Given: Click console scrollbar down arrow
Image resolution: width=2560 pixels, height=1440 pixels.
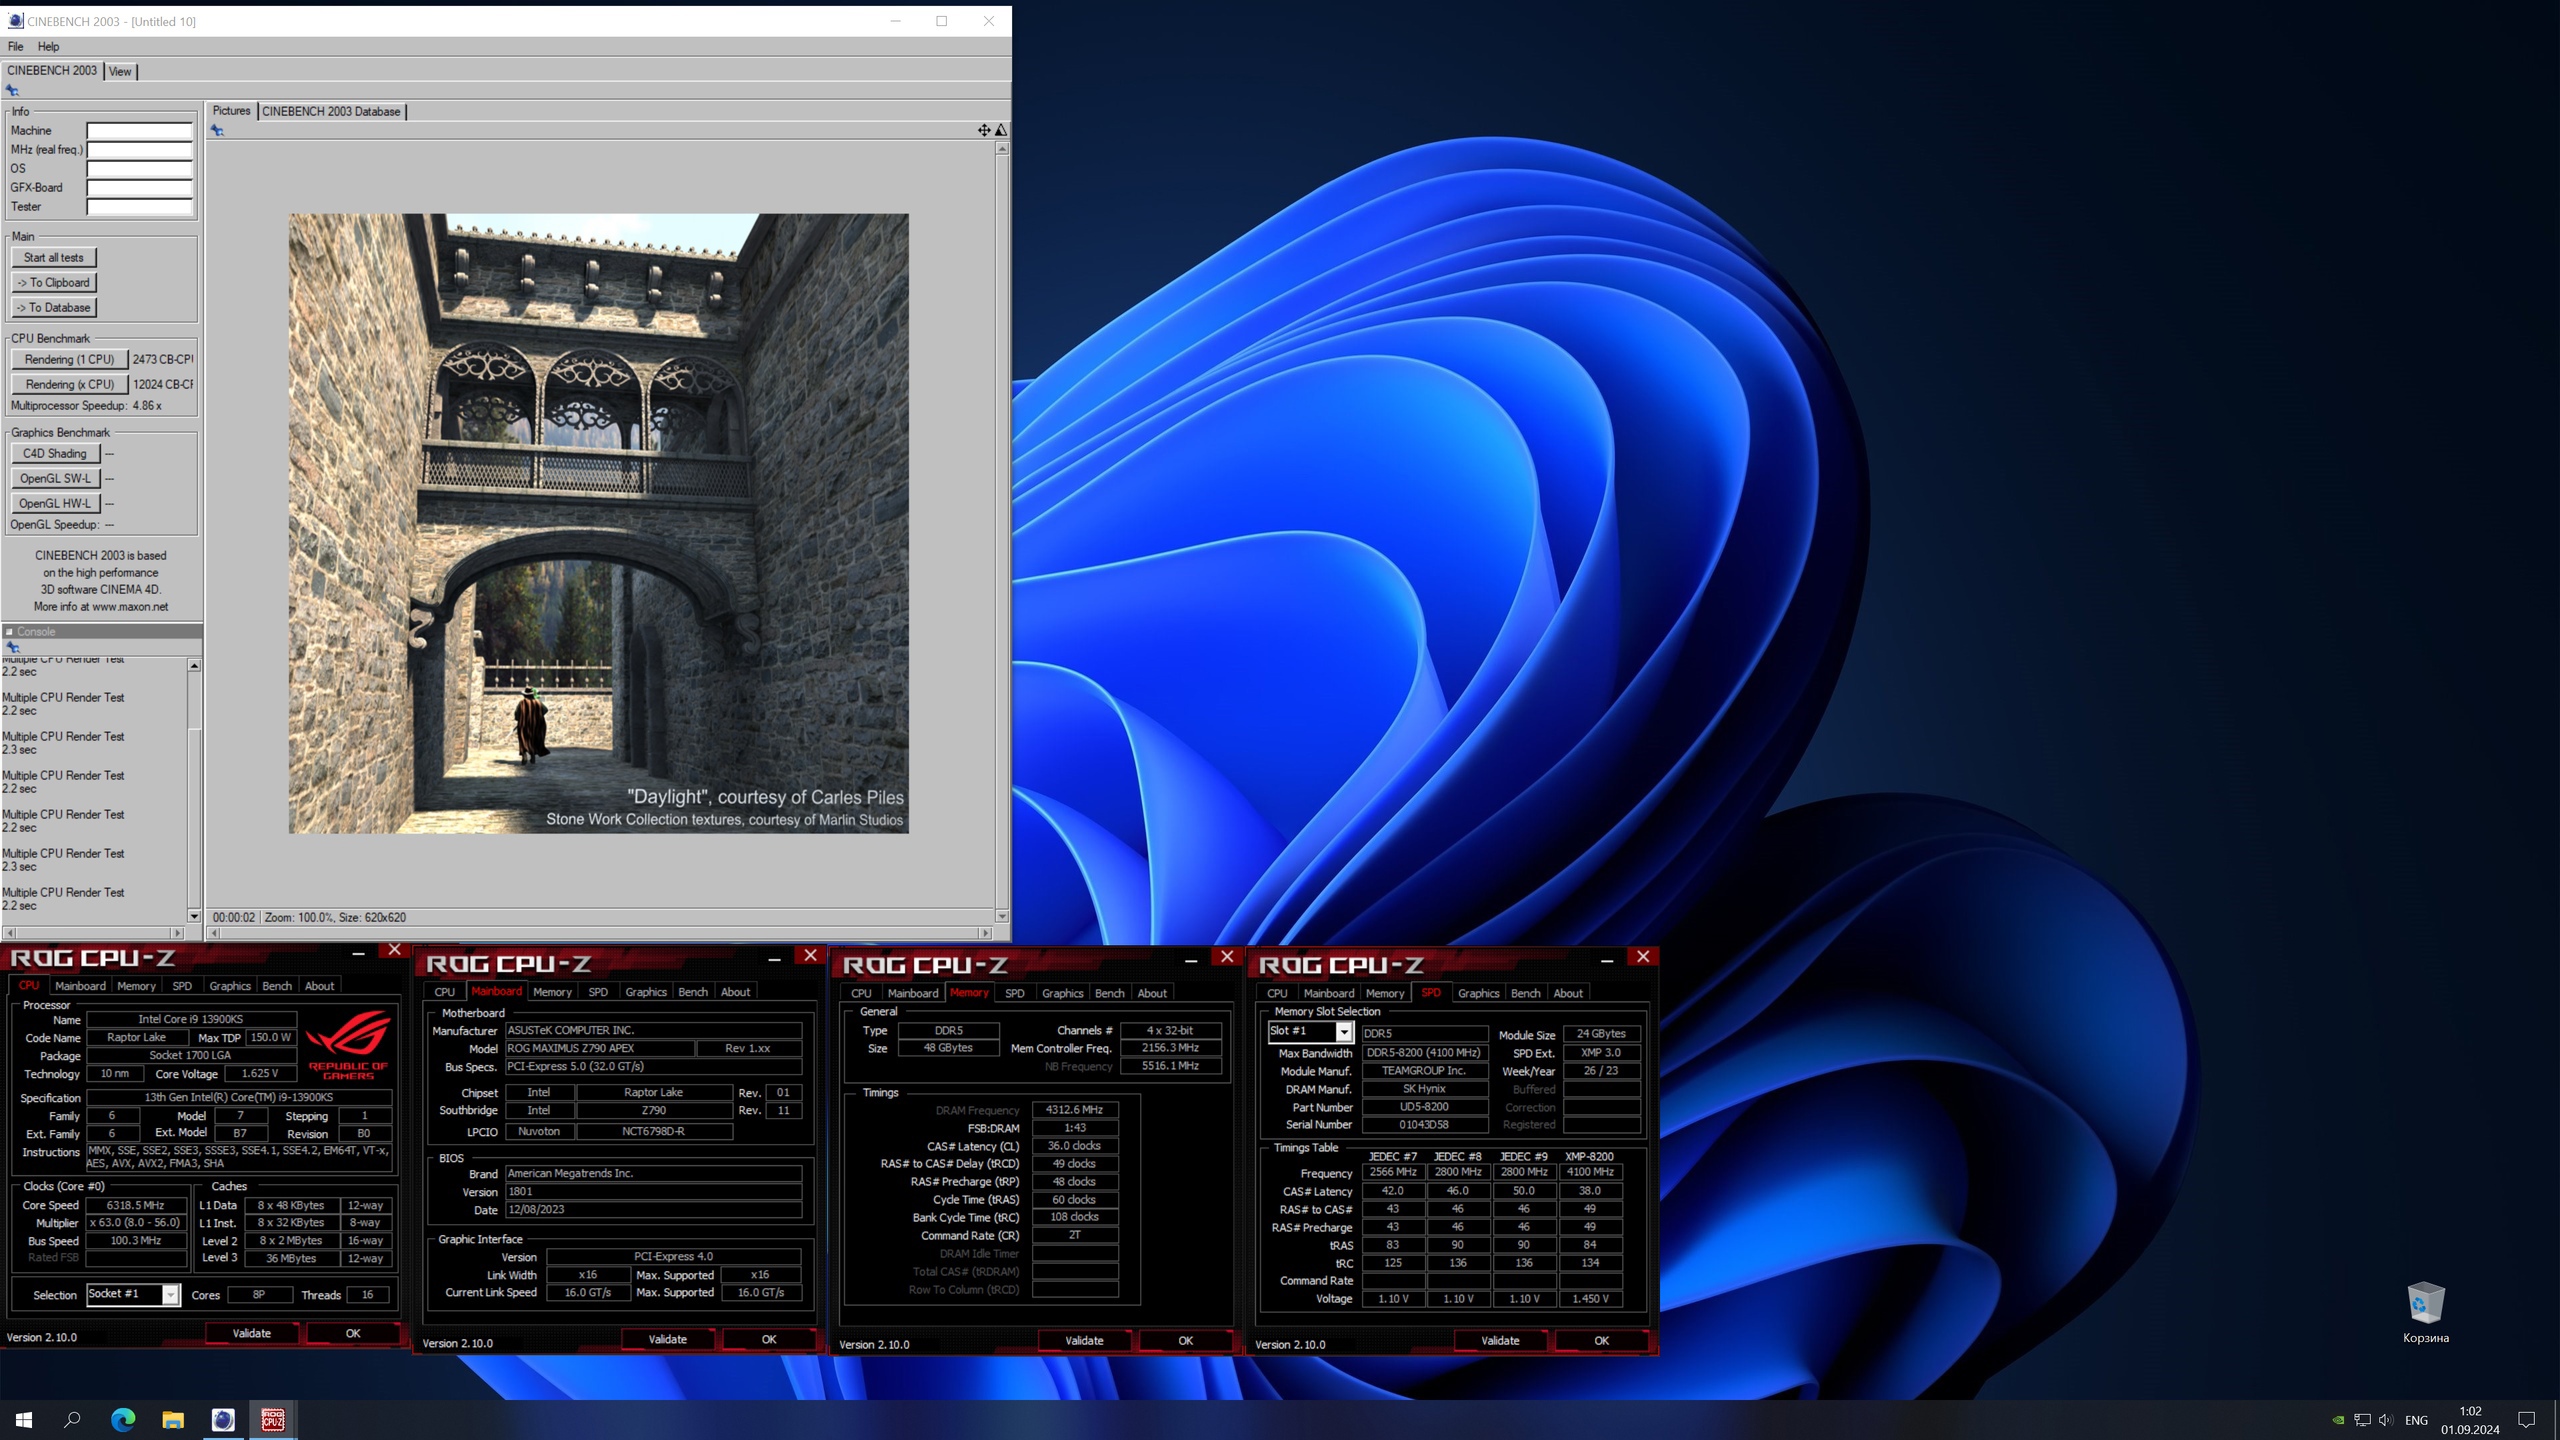Looking at the screenshot, I should (194, 916).
